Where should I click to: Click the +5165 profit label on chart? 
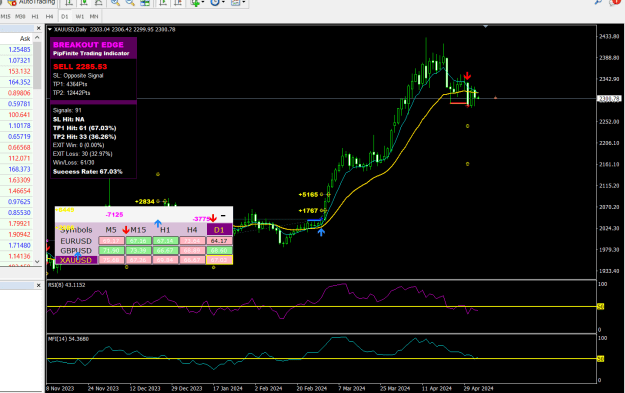point(308,195)
